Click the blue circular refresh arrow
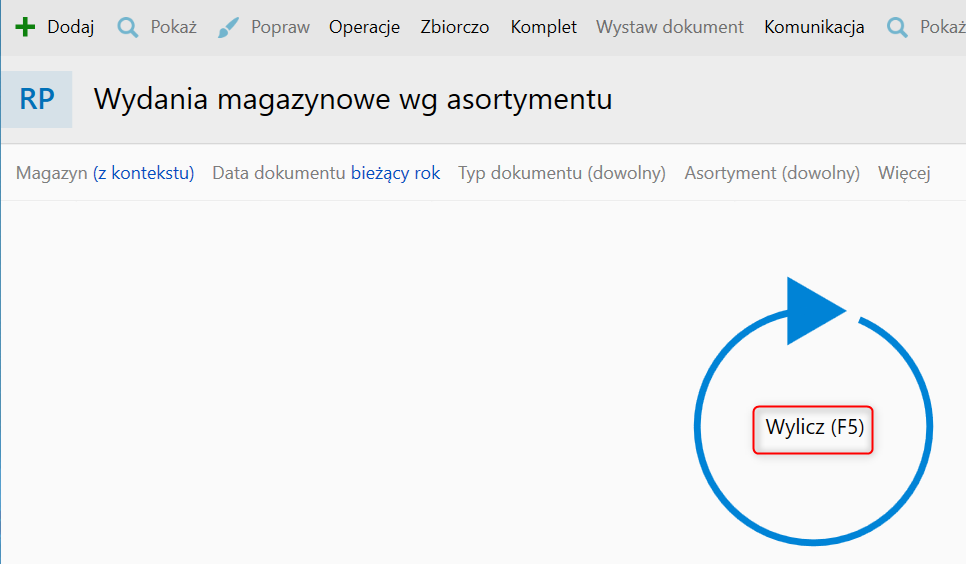 coord(812,412)
